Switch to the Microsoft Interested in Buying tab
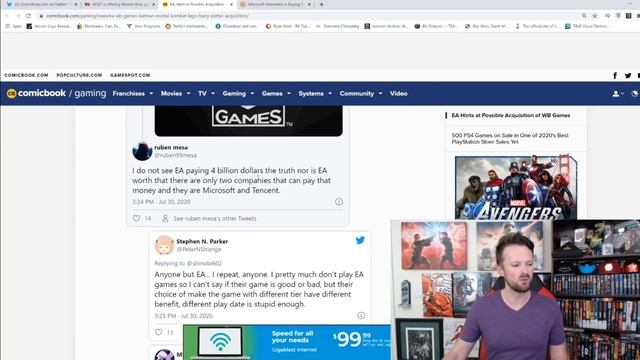 (x=274, y=4)
